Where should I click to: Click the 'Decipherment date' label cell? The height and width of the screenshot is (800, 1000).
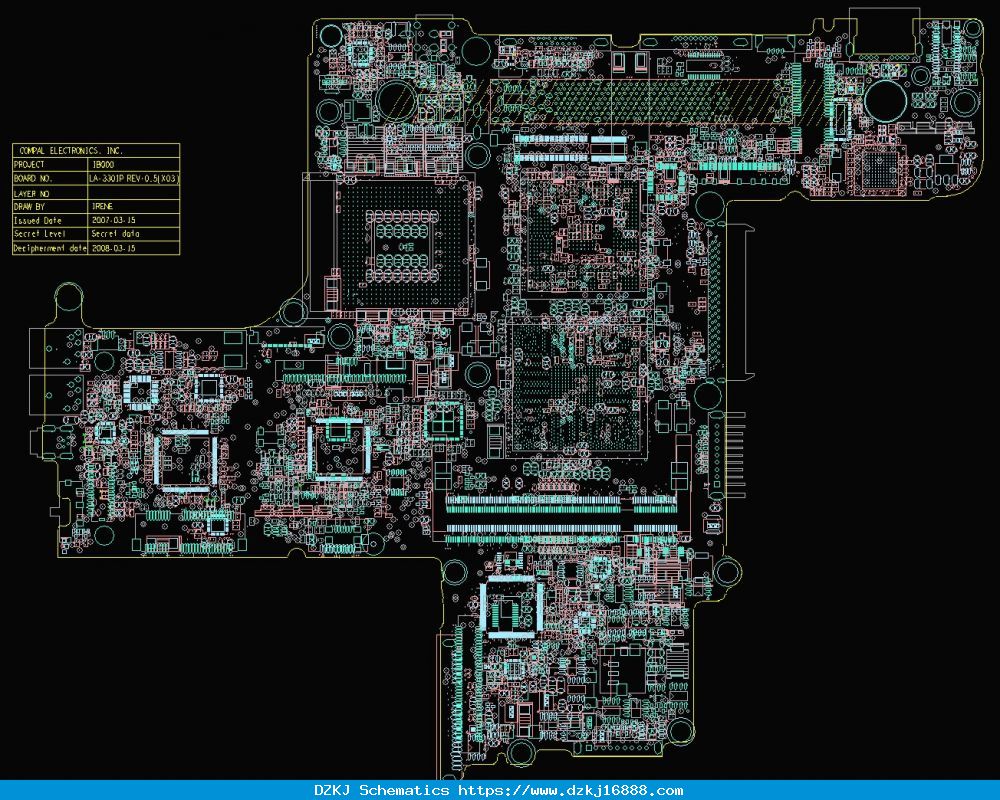pos(50,248)
